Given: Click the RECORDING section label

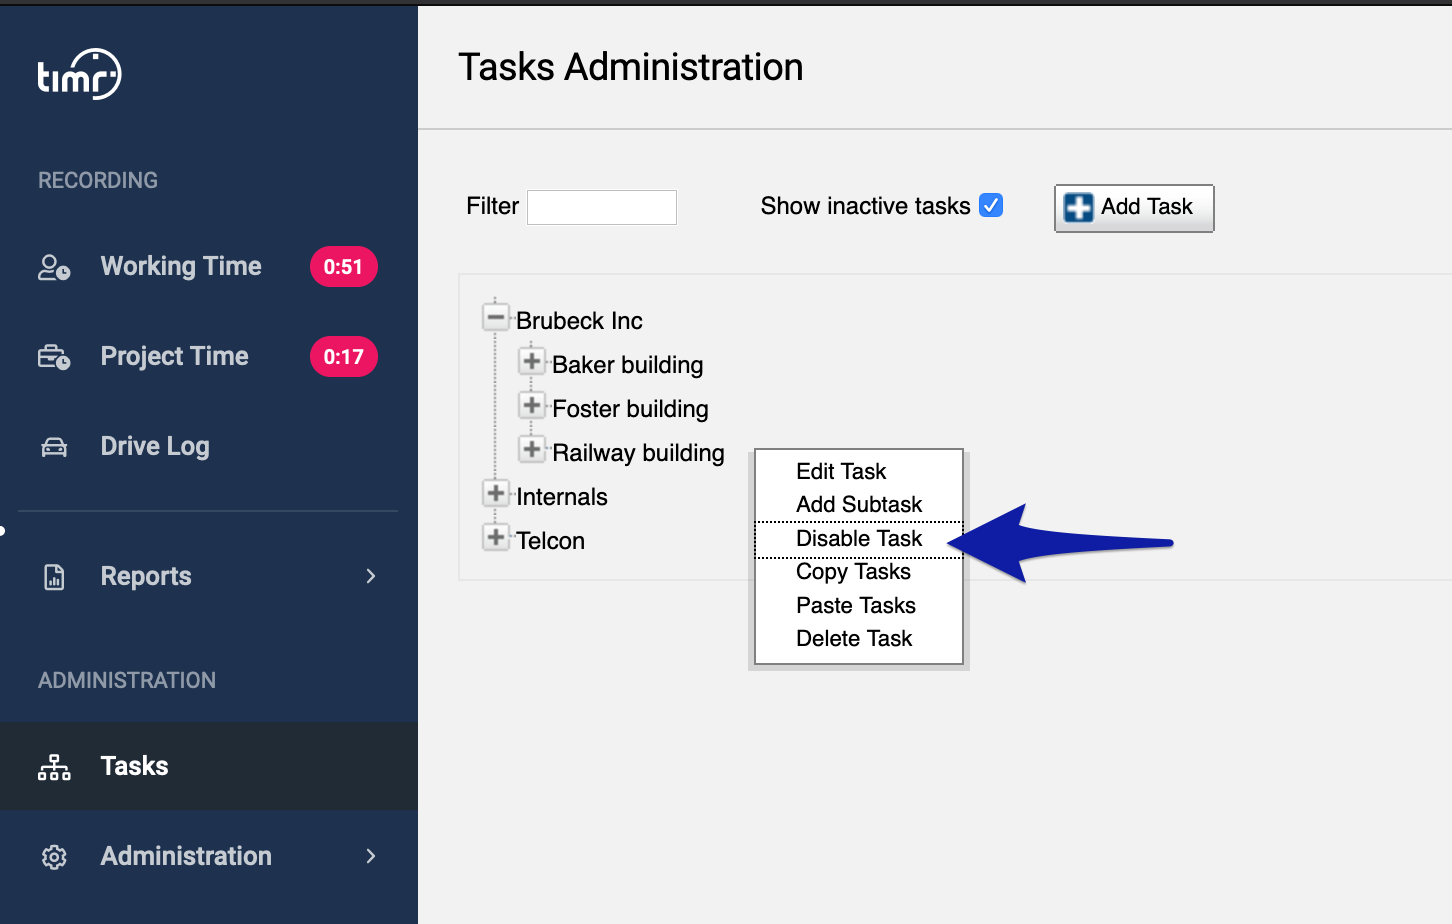Looking at the screenshot, I should coord(98,180).
